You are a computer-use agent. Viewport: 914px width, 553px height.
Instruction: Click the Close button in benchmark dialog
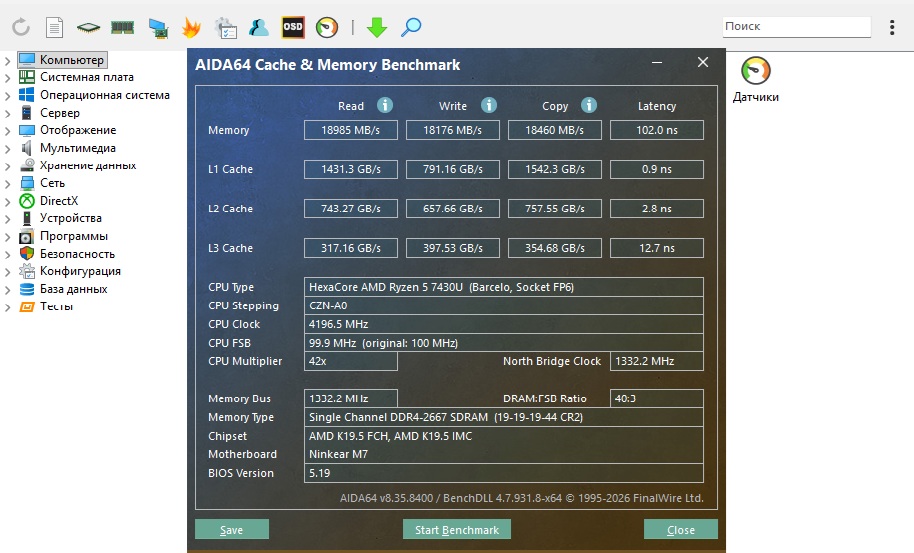coord(680,529)
